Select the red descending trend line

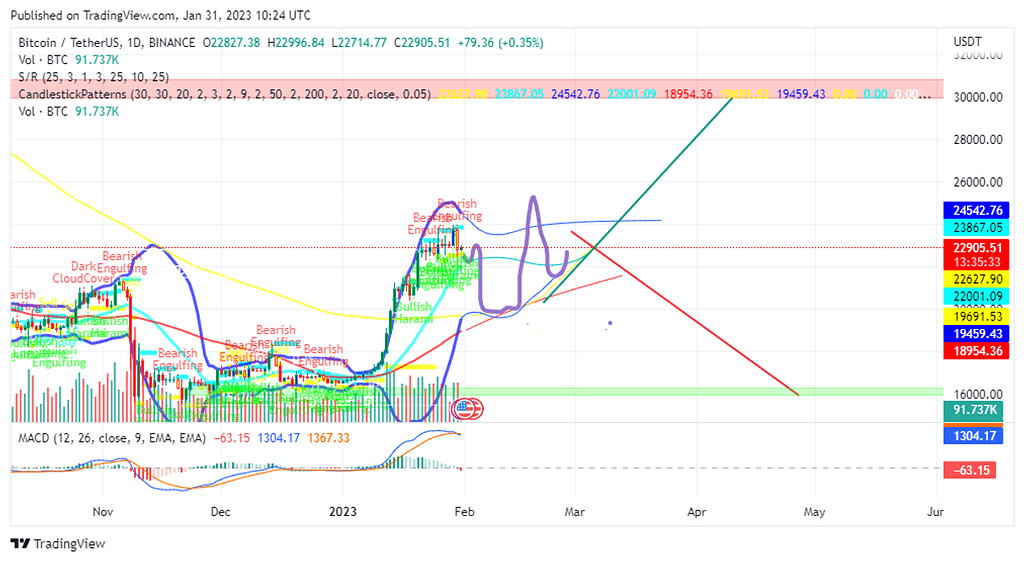700,321
